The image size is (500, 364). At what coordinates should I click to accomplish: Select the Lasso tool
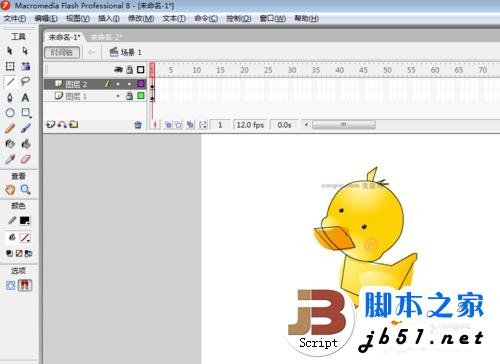pyautogui.click(x=25, y=81)
